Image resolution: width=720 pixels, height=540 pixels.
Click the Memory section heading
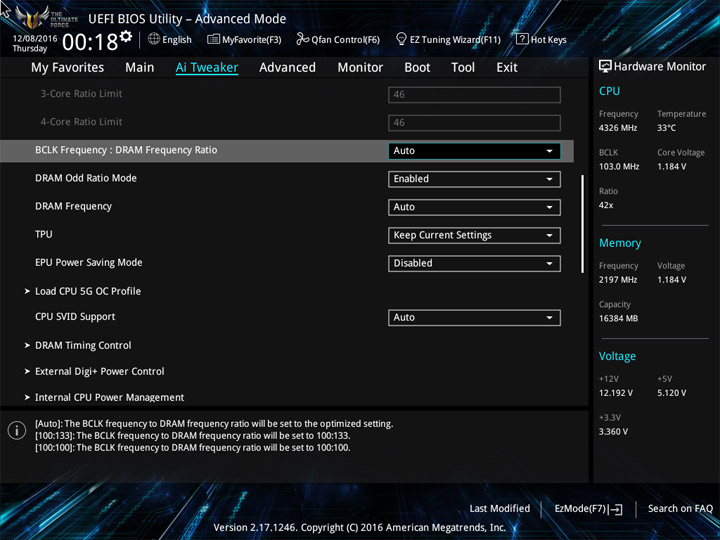(x=620, y=243)
